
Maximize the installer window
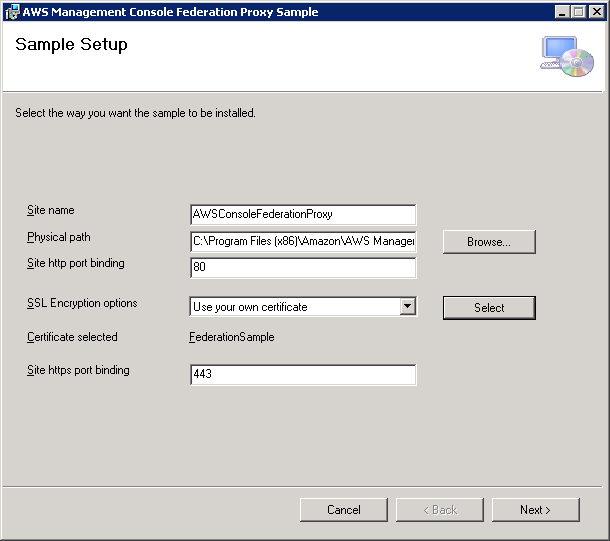tap(578, 12)
